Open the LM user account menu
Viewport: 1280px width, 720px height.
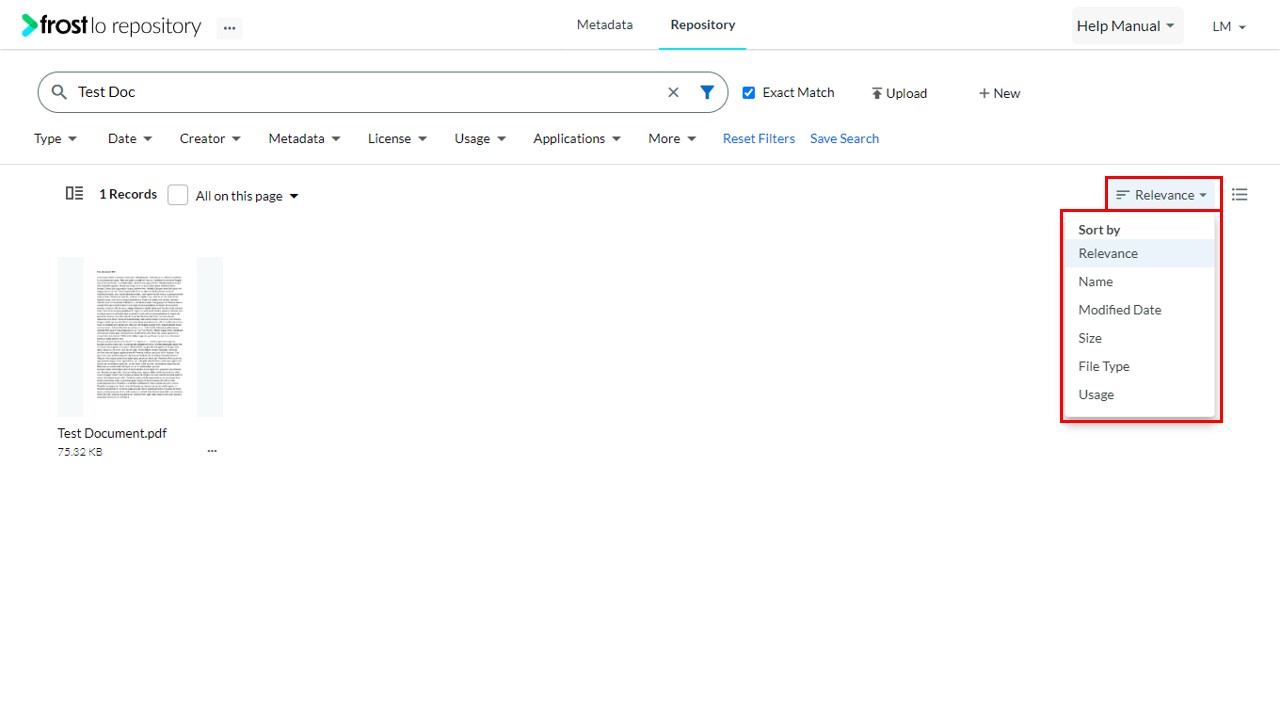(1229, 27)
